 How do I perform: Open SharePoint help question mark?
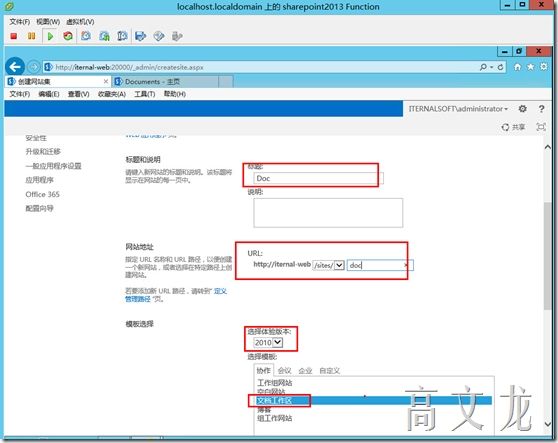pyautogui.click(x=541, y=109)
